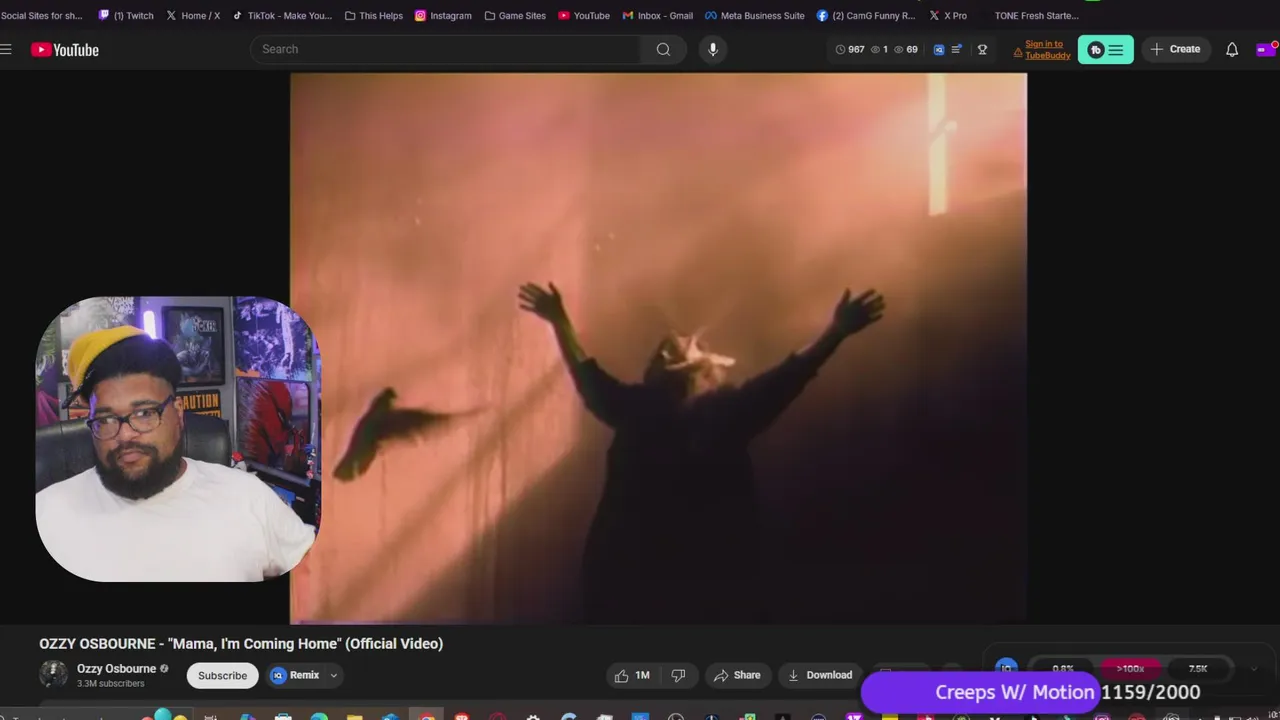The width and height of the screenshot is (1280, 720).
Task: Open the X Pro bookmark
Action: 948,15
